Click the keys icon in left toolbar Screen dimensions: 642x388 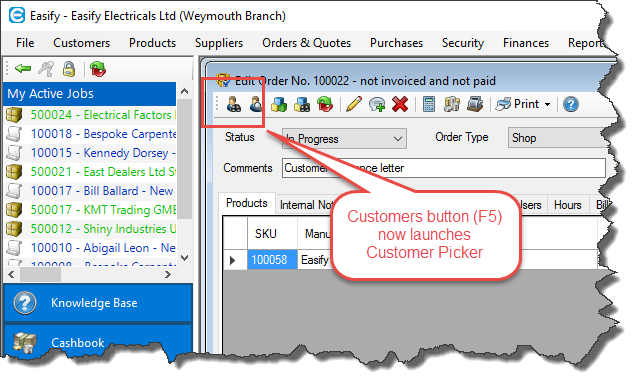pos(46,69)
